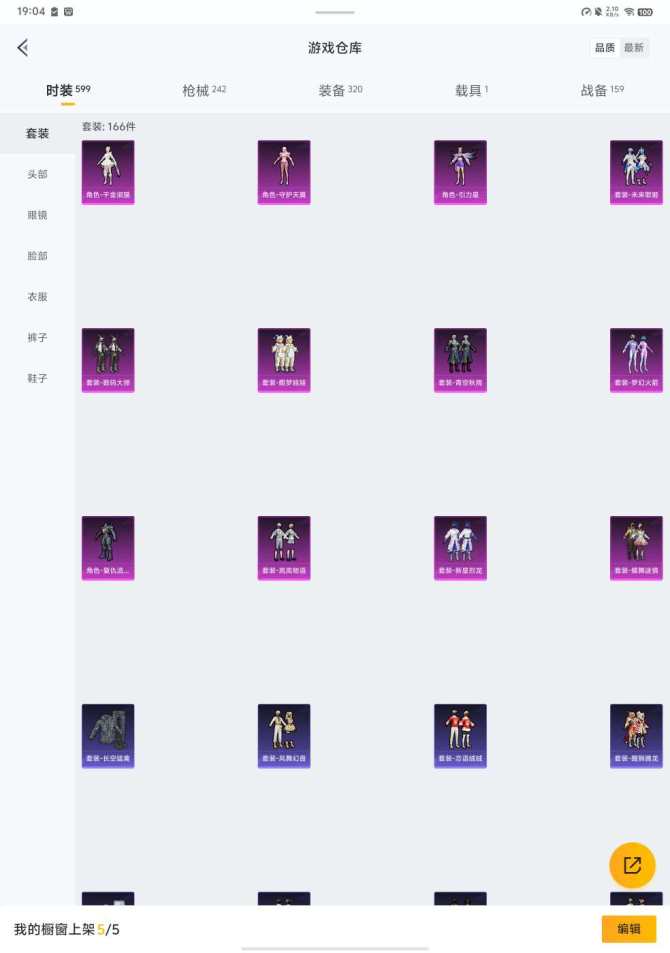
Task: Switch to the 装备 320 tab
Action: [340, 90]
